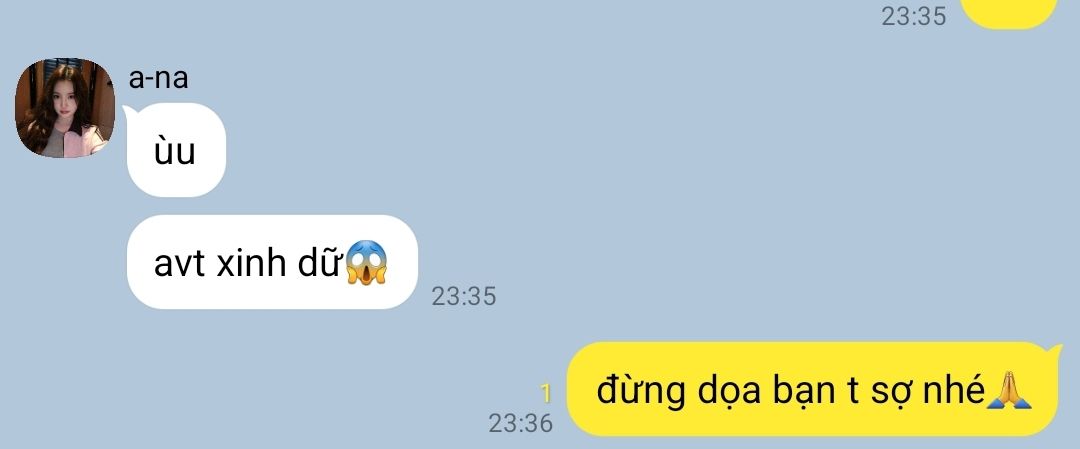Screen dimensions: 1080x449
Task: Click the word "avt" in the message
Action: (x=179, y=264)
